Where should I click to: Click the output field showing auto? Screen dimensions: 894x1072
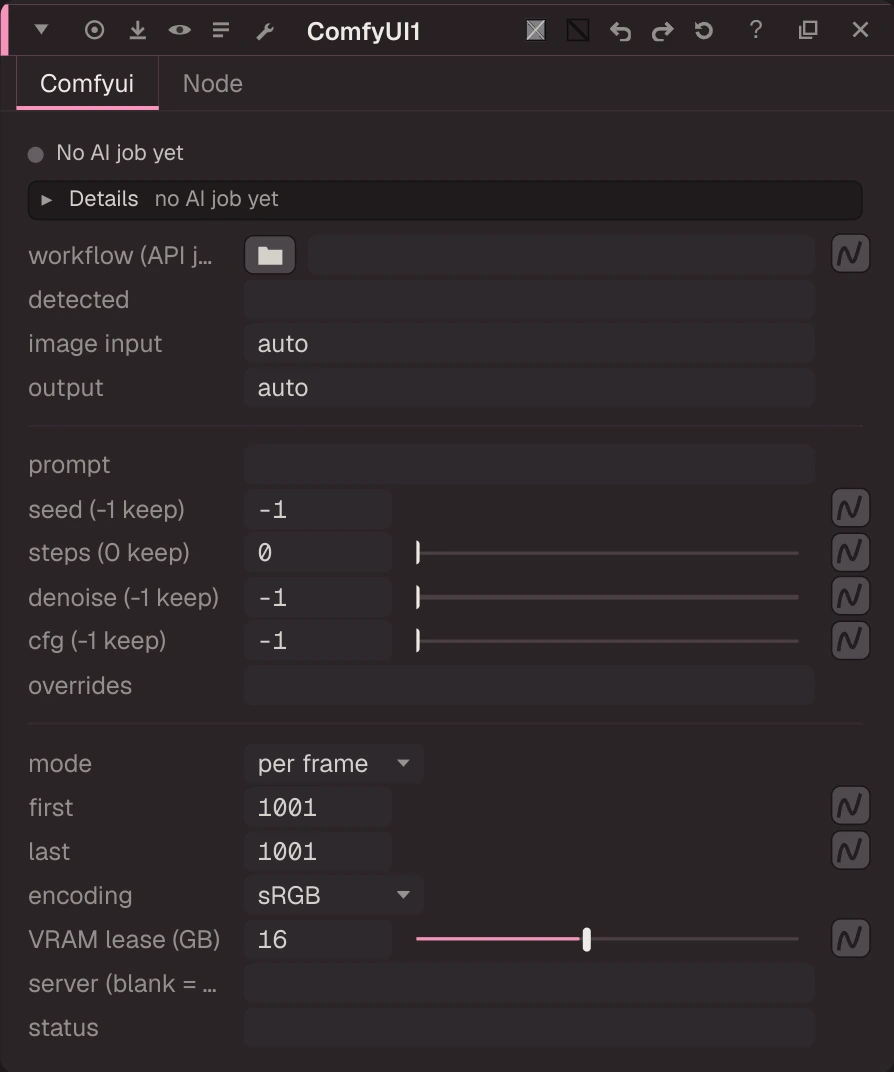coord(529,388)
